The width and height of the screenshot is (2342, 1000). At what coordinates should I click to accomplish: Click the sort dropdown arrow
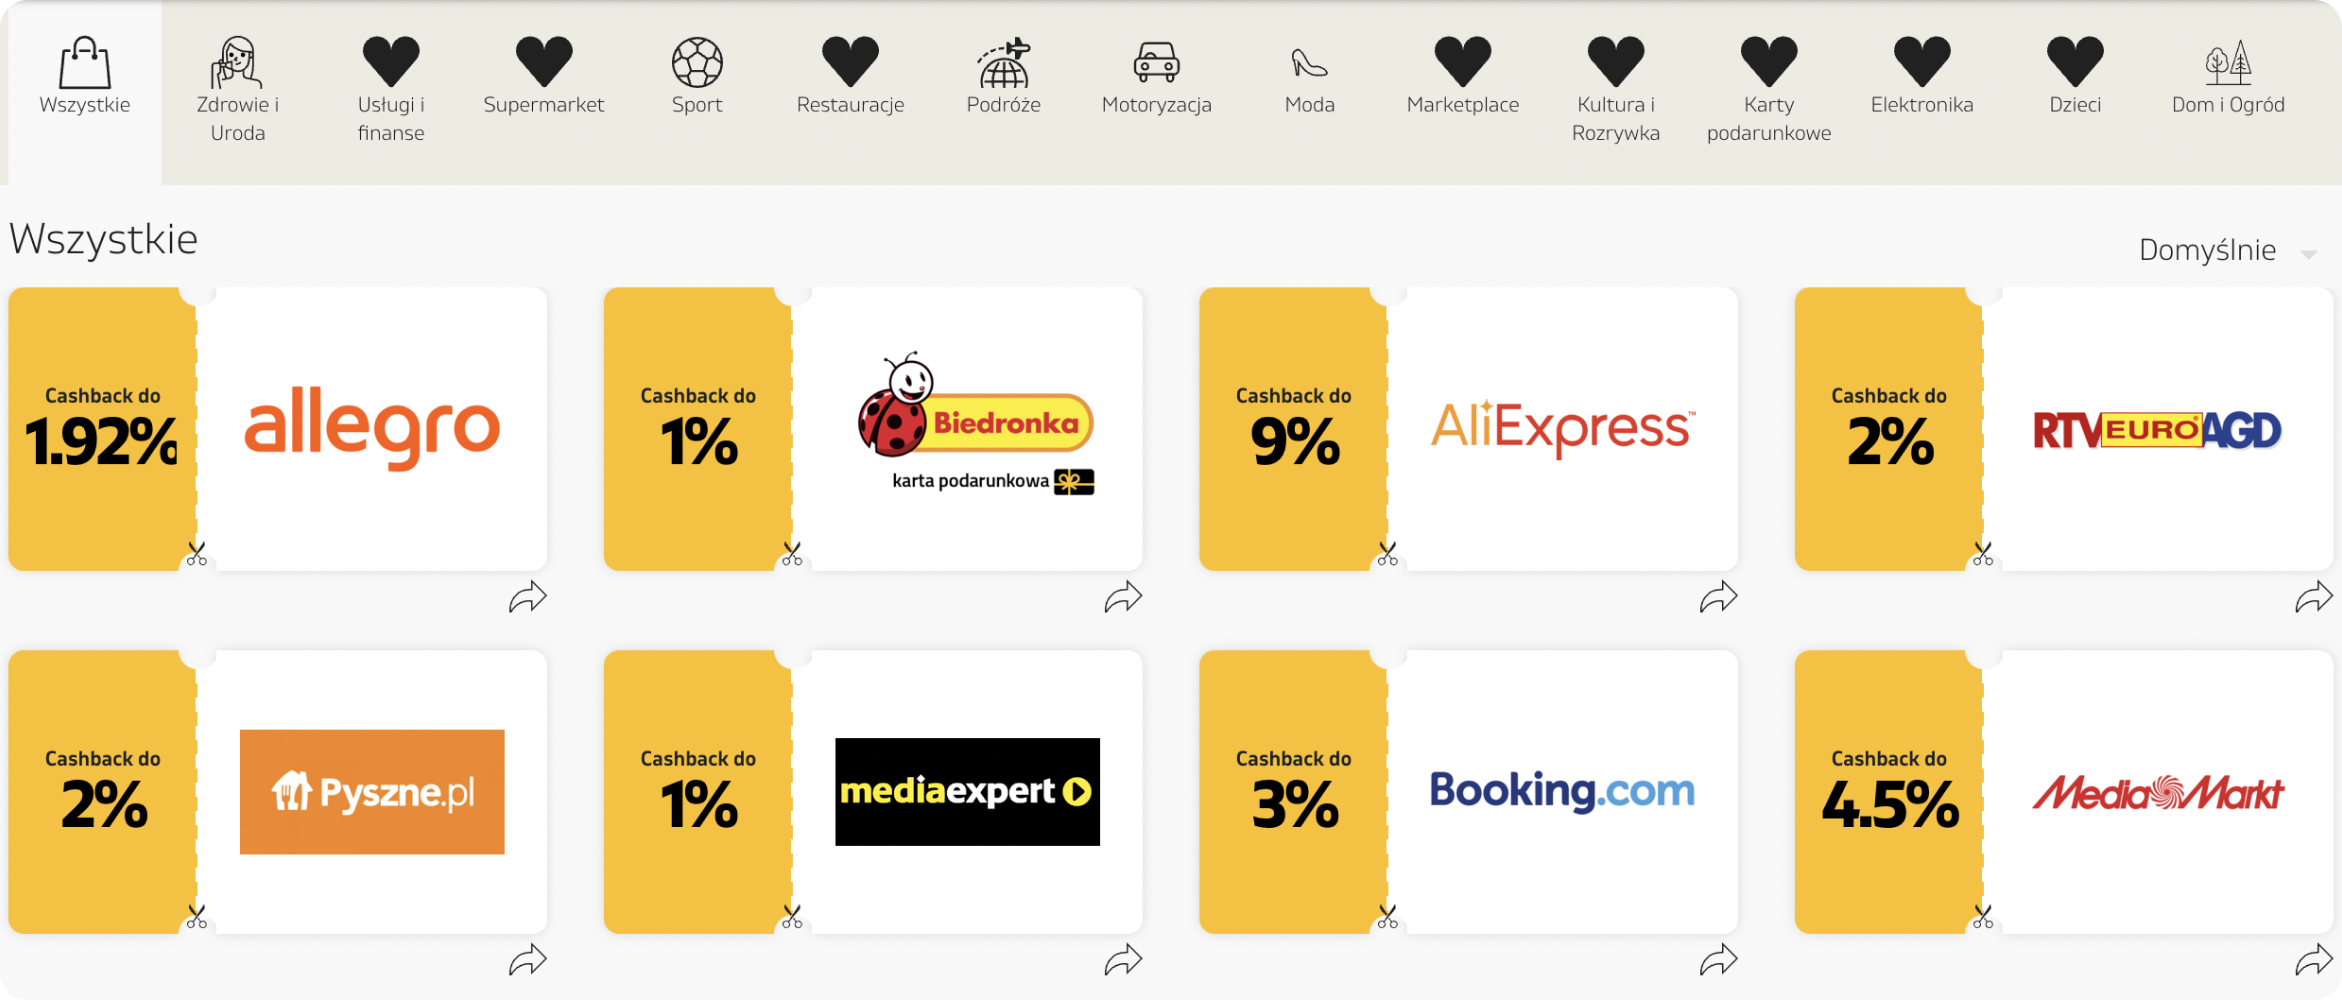click(2308, 254)
